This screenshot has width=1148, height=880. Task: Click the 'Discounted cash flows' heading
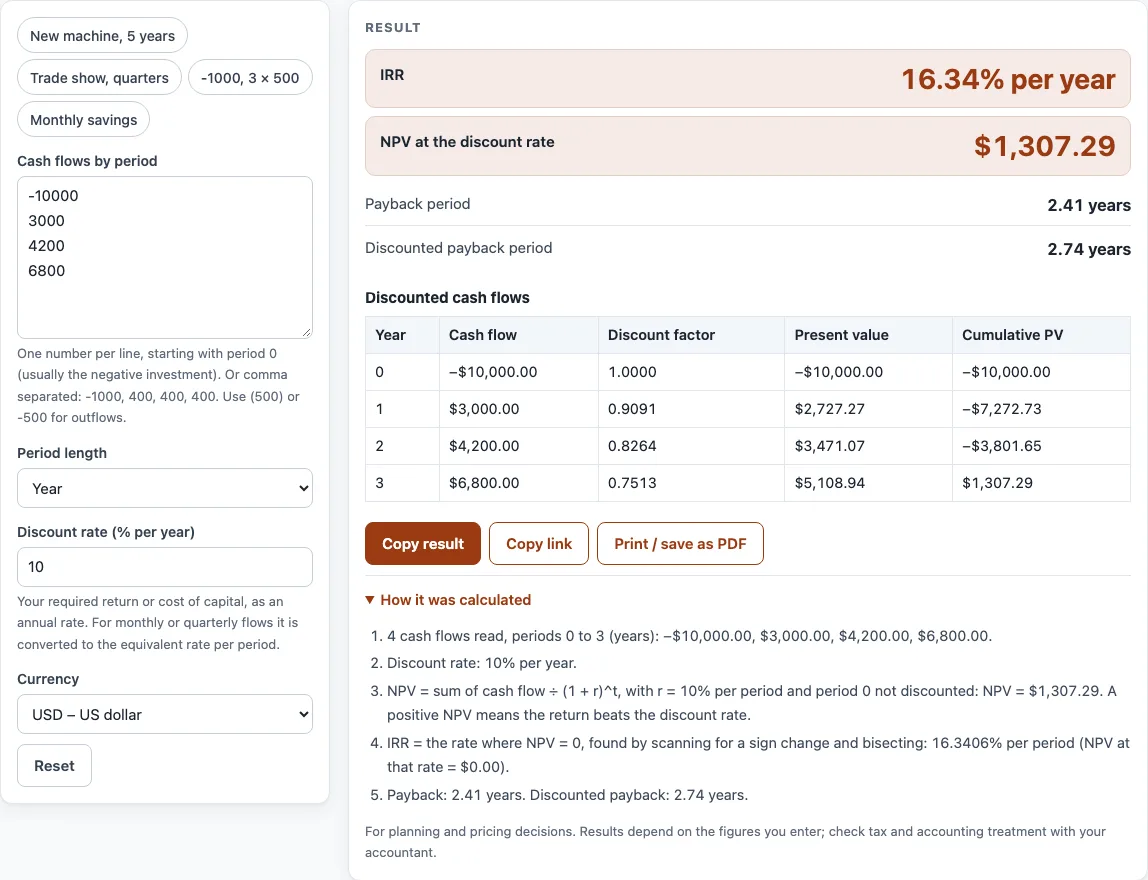click(447, 297)
